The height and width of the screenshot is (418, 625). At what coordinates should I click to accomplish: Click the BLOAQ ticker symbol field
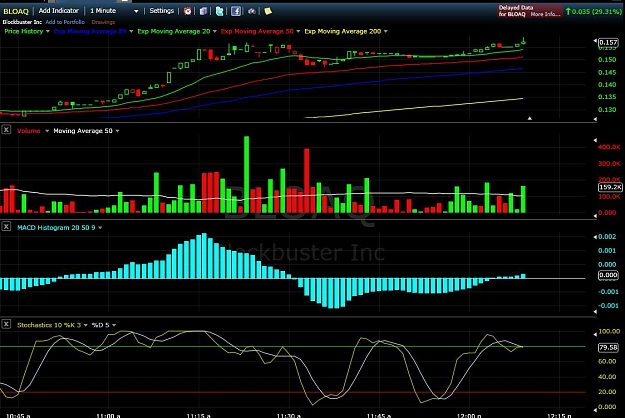[x=16, y=11]
